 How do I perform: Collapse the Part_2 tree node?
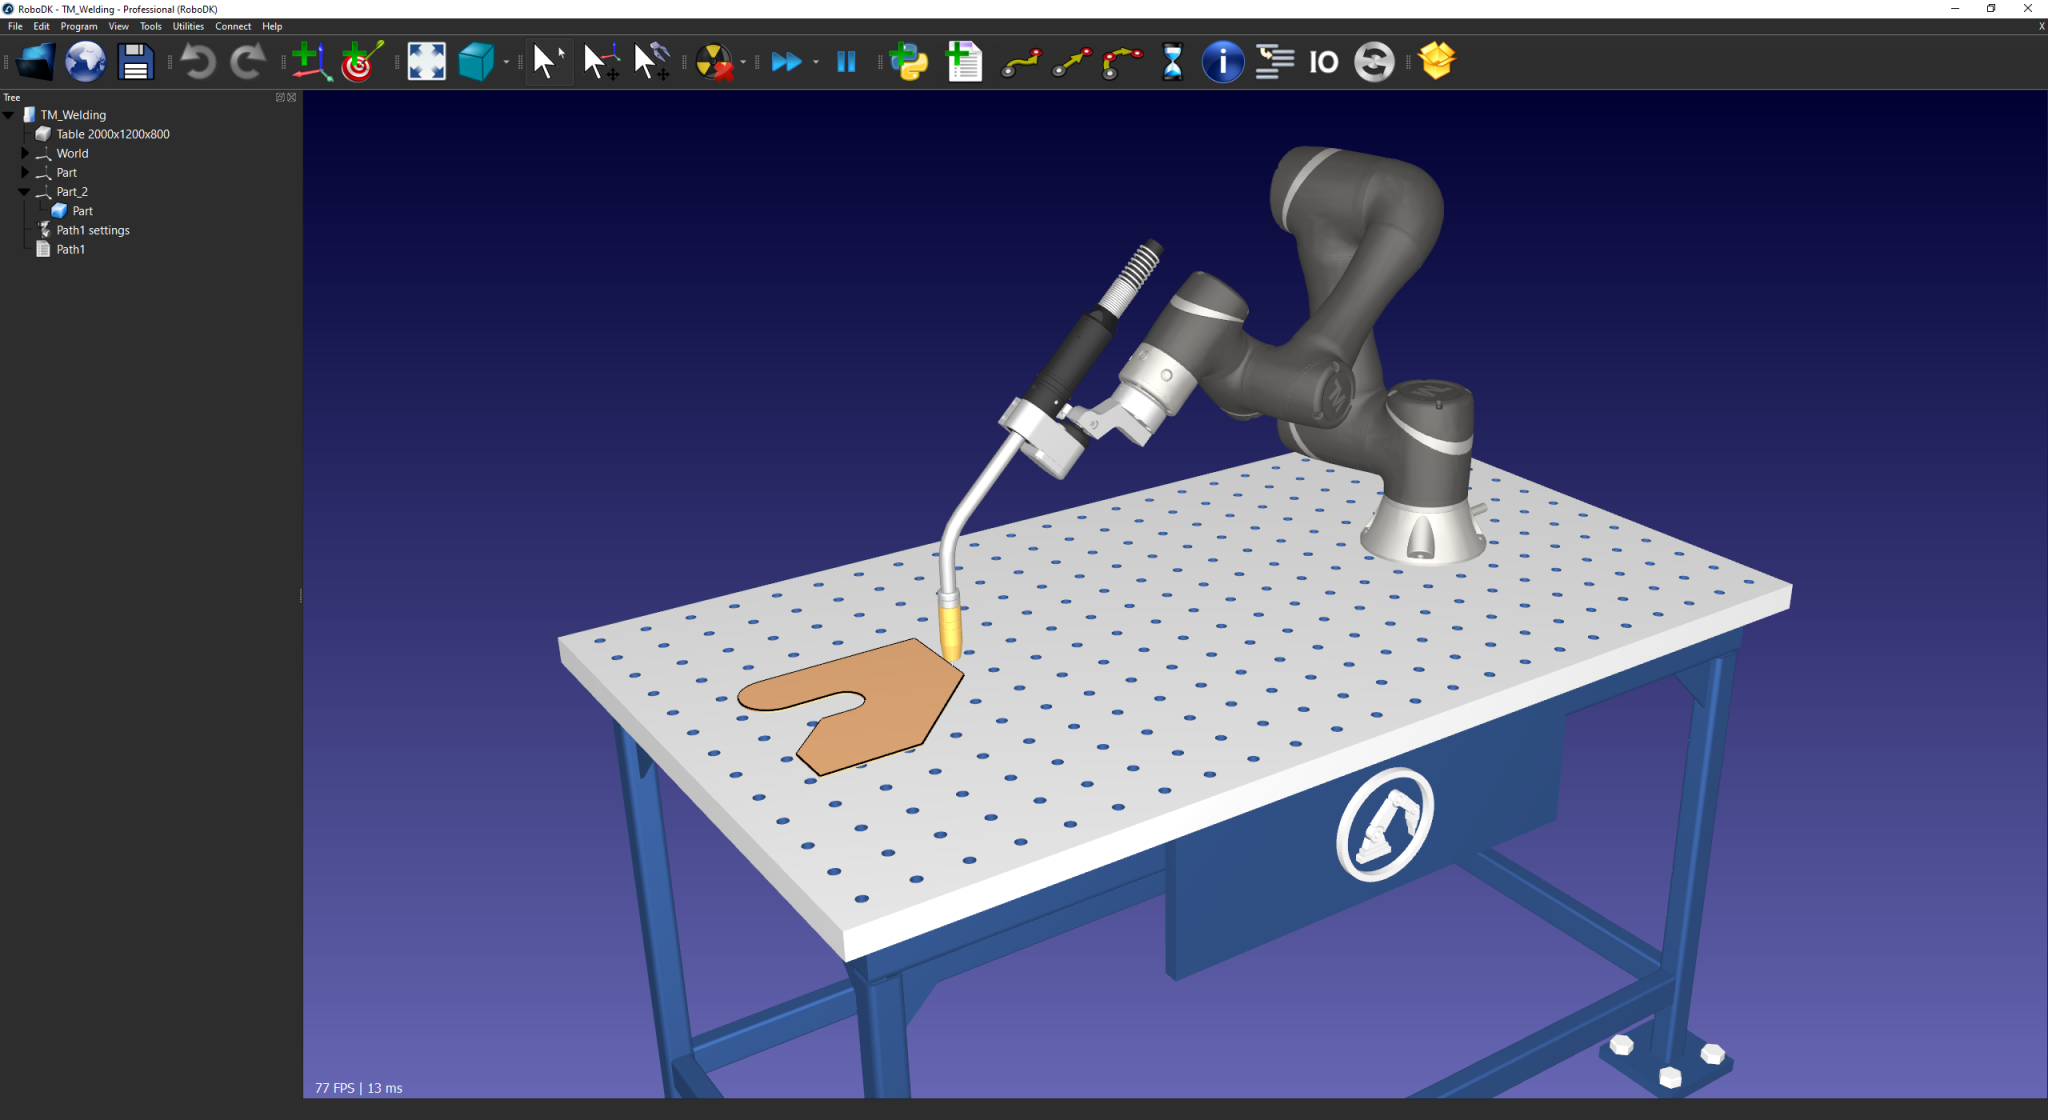point(24,191)
